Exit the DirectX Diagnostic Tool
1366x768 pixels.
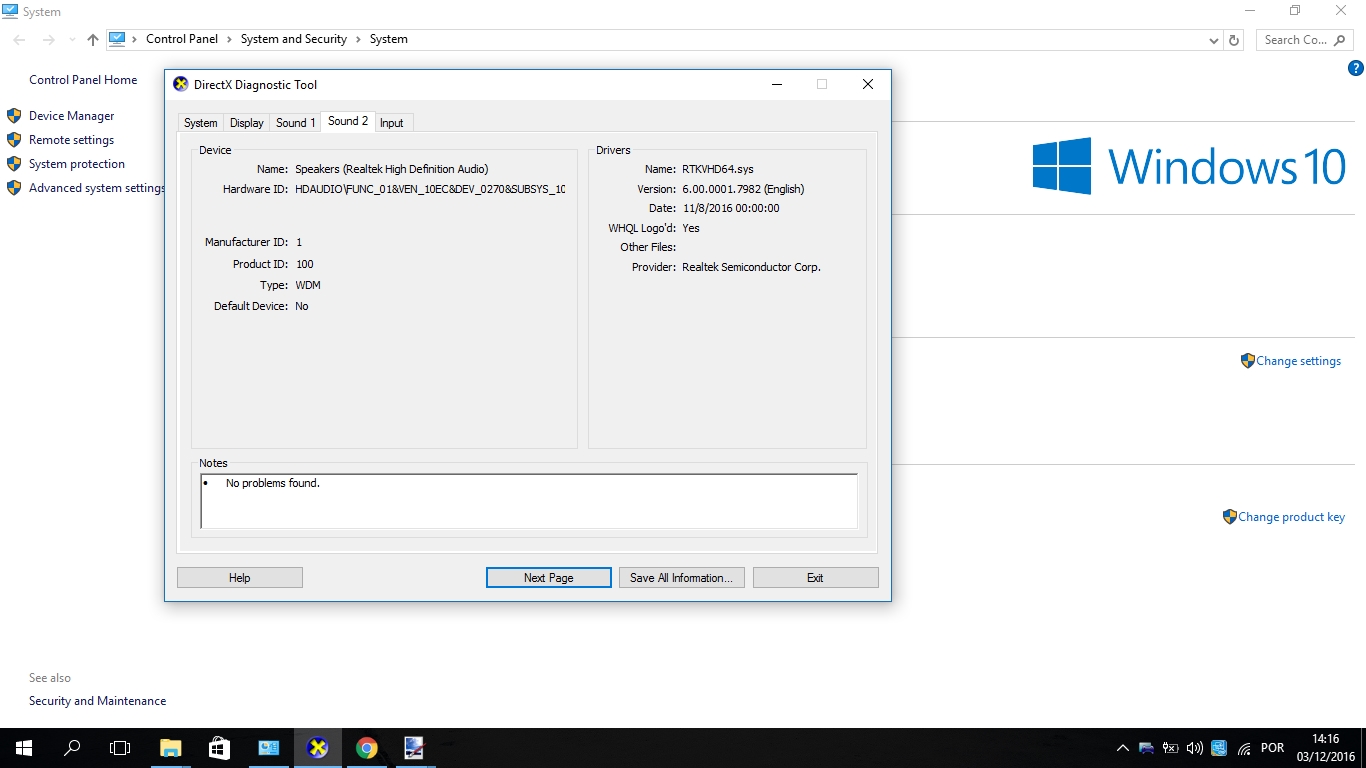click(815, 578)
